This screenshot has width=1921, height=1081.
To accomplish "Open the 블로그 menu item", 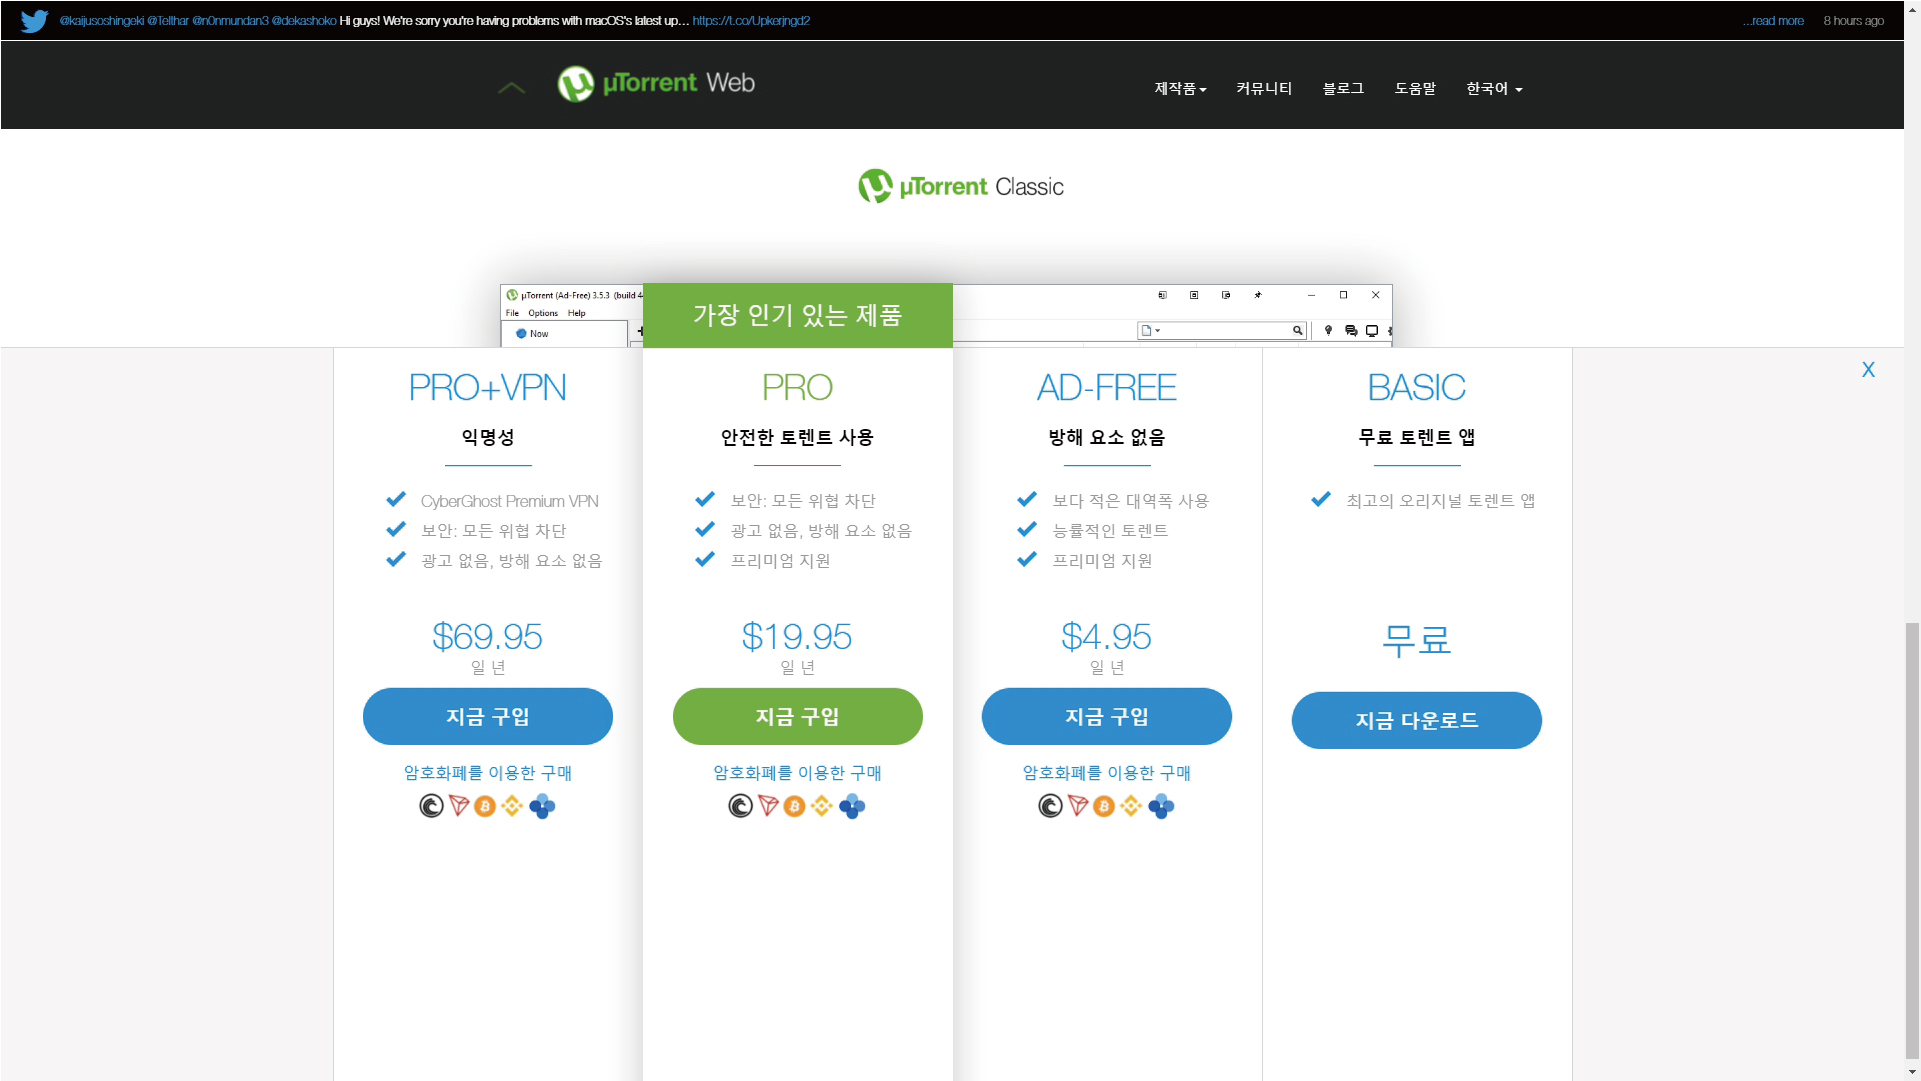I will point(1343,89).
